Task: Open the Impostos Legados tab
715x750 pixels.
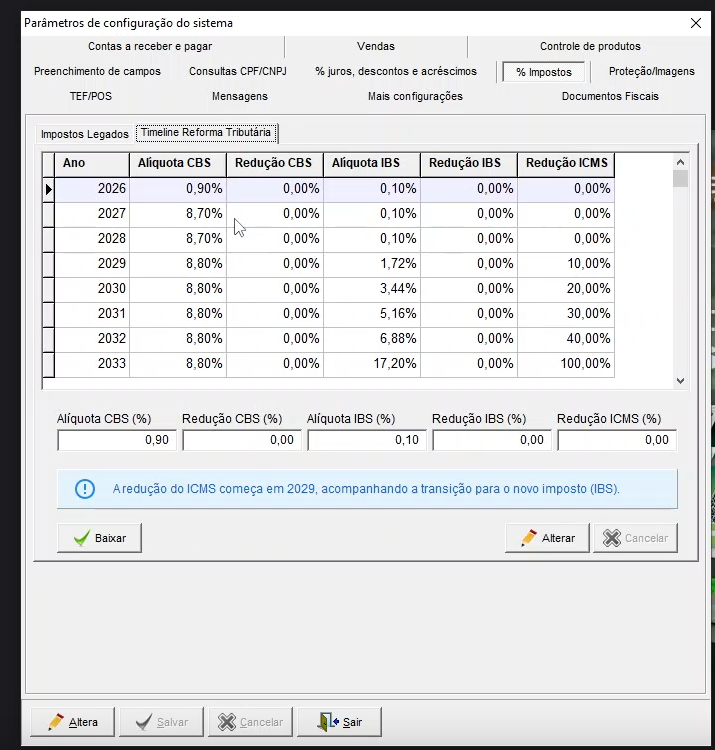Action: pos(84,134)
